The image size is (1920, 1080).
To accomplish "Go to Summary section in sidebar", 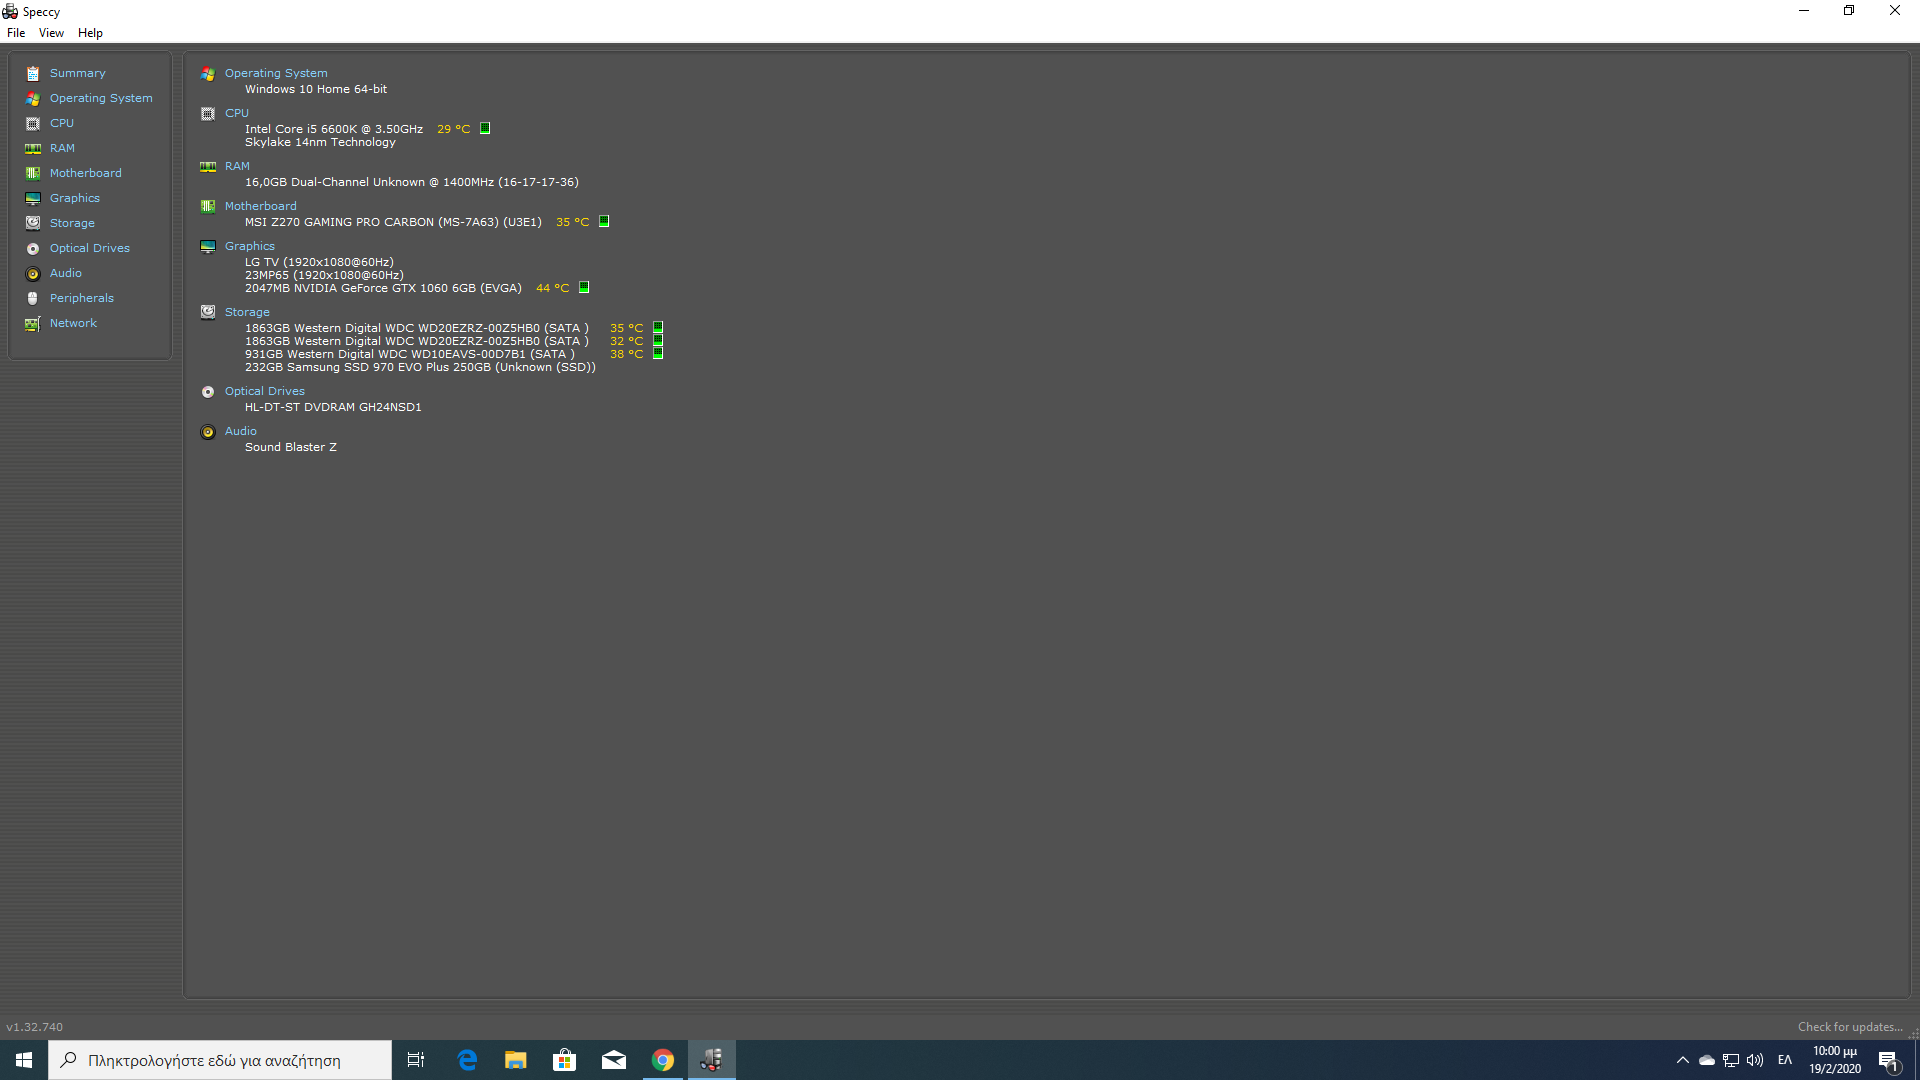I will pos(78,74).
